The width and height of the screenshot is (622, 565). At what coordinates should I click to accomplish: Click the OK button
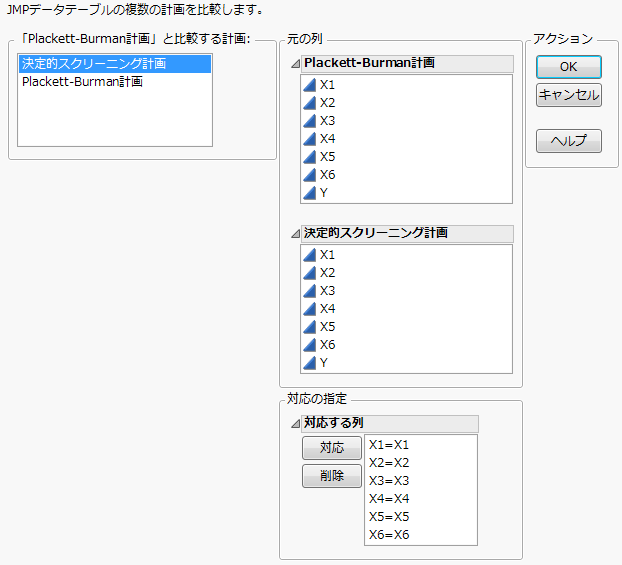click(x=568, y=67)
